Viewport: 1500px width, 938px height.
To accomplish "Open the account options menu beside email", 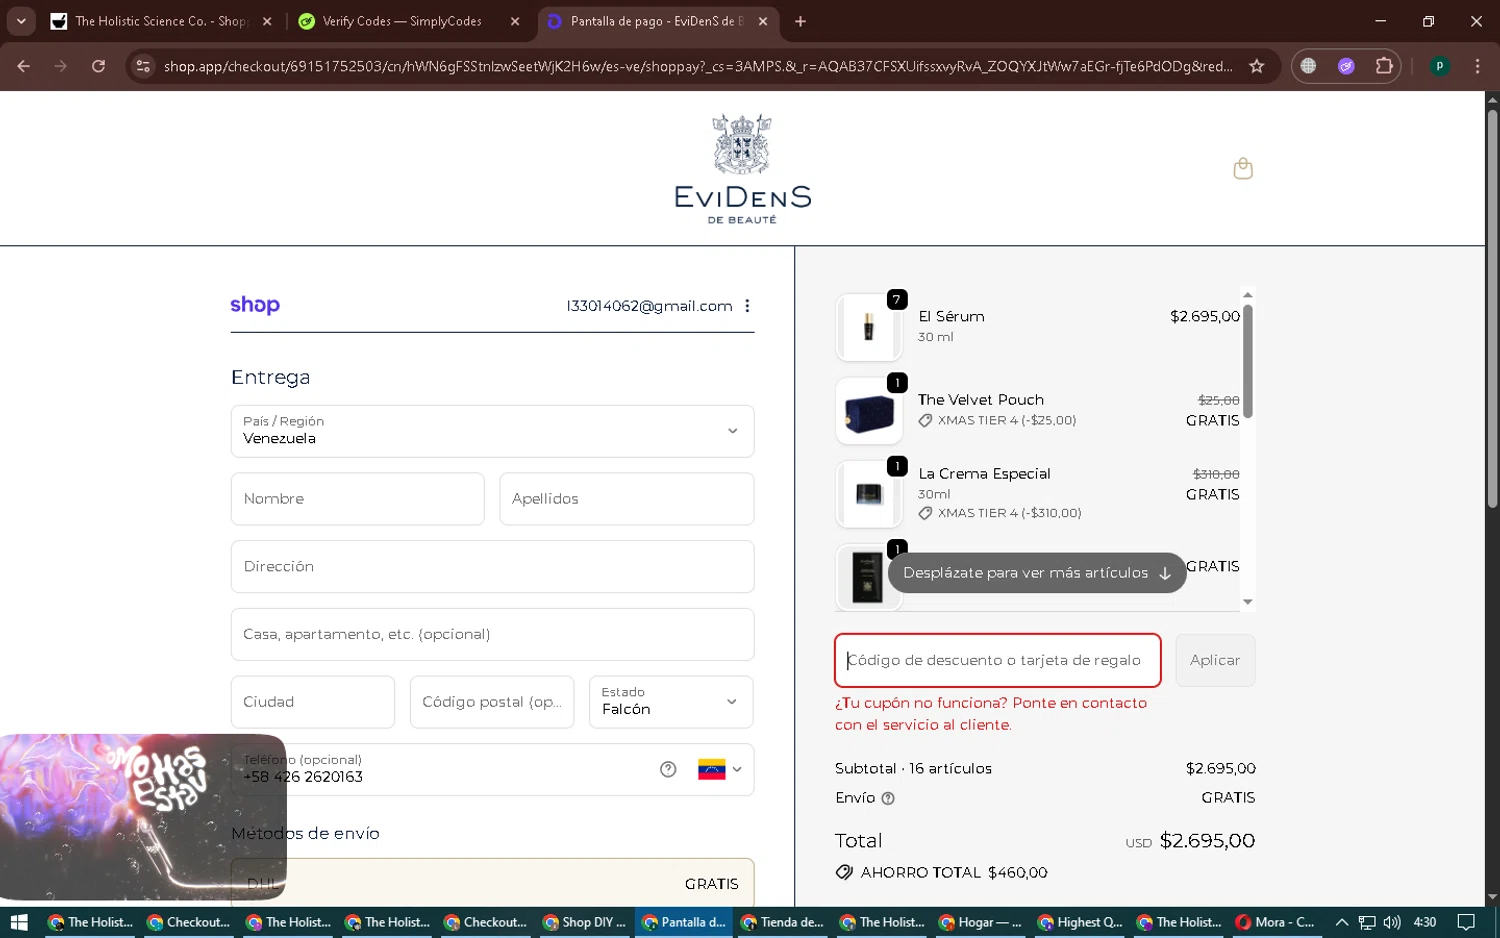I will [x=747, y=306].
